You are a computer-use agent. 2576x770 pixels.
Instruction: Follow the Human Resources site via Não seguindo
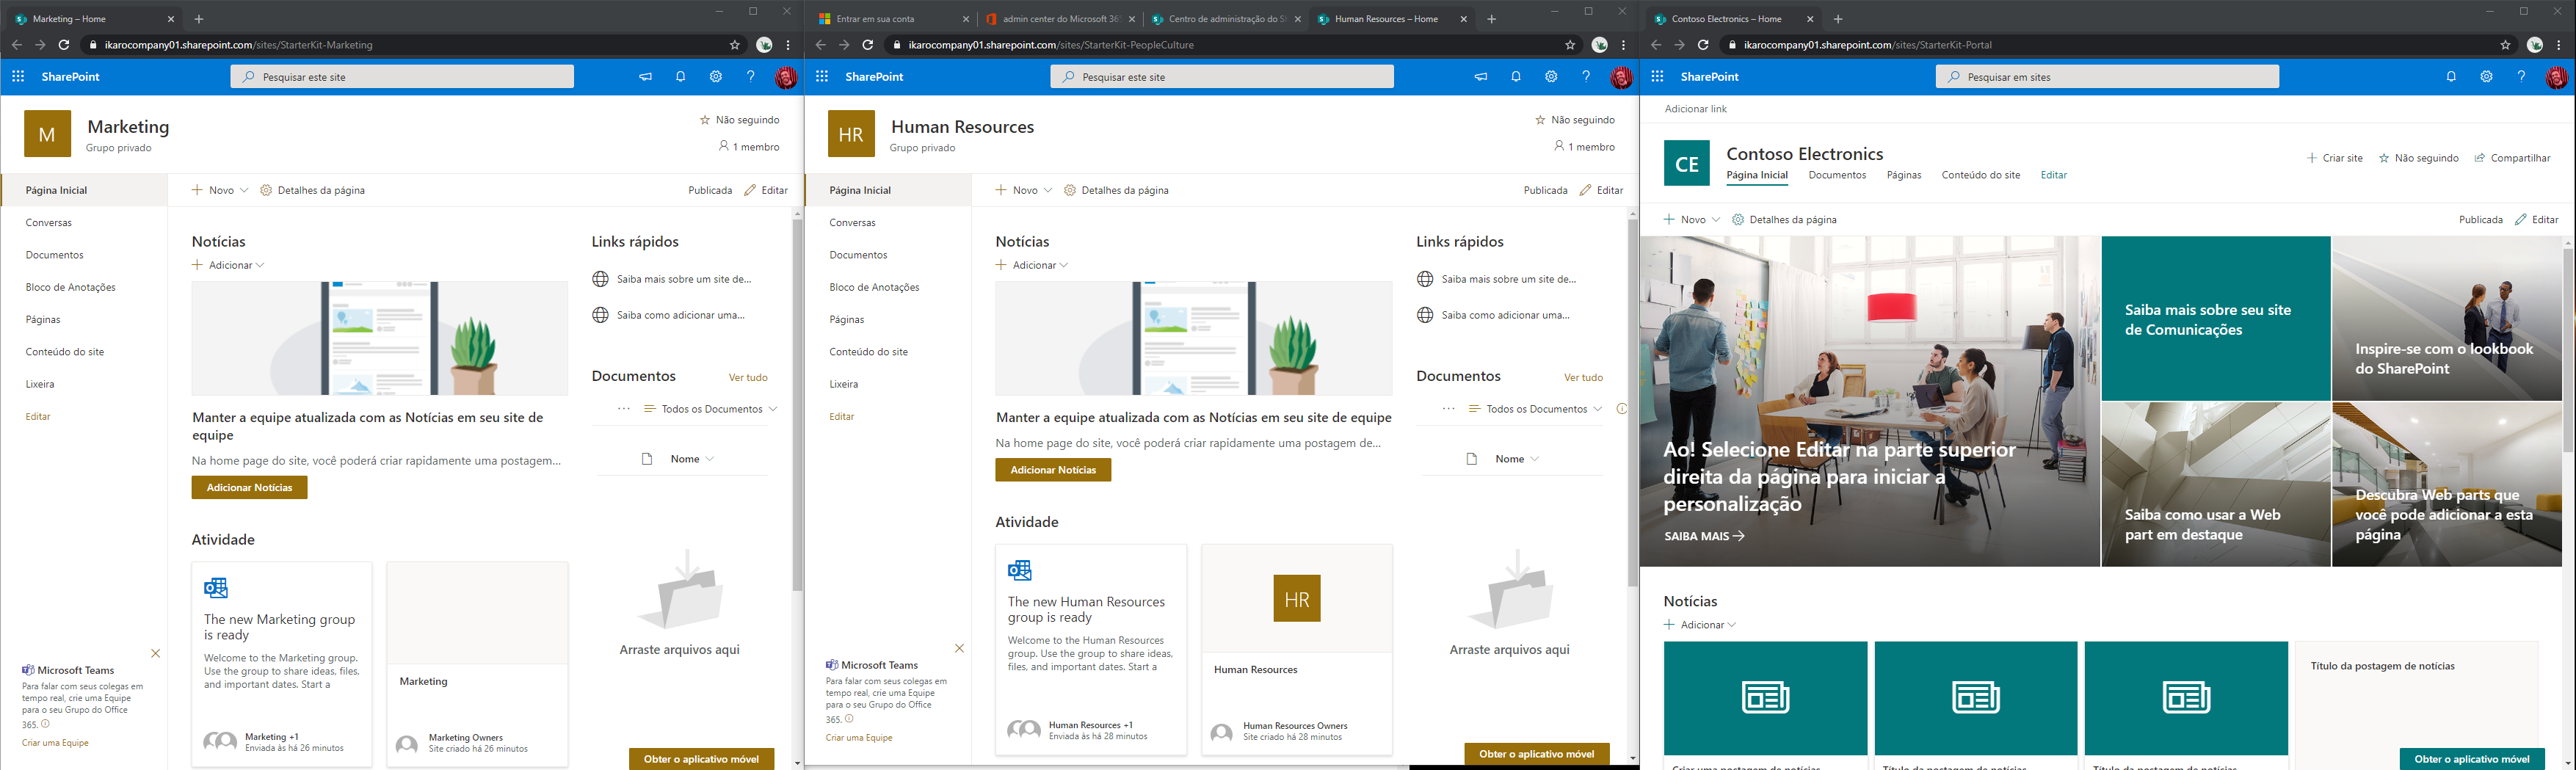[1574, 120]
